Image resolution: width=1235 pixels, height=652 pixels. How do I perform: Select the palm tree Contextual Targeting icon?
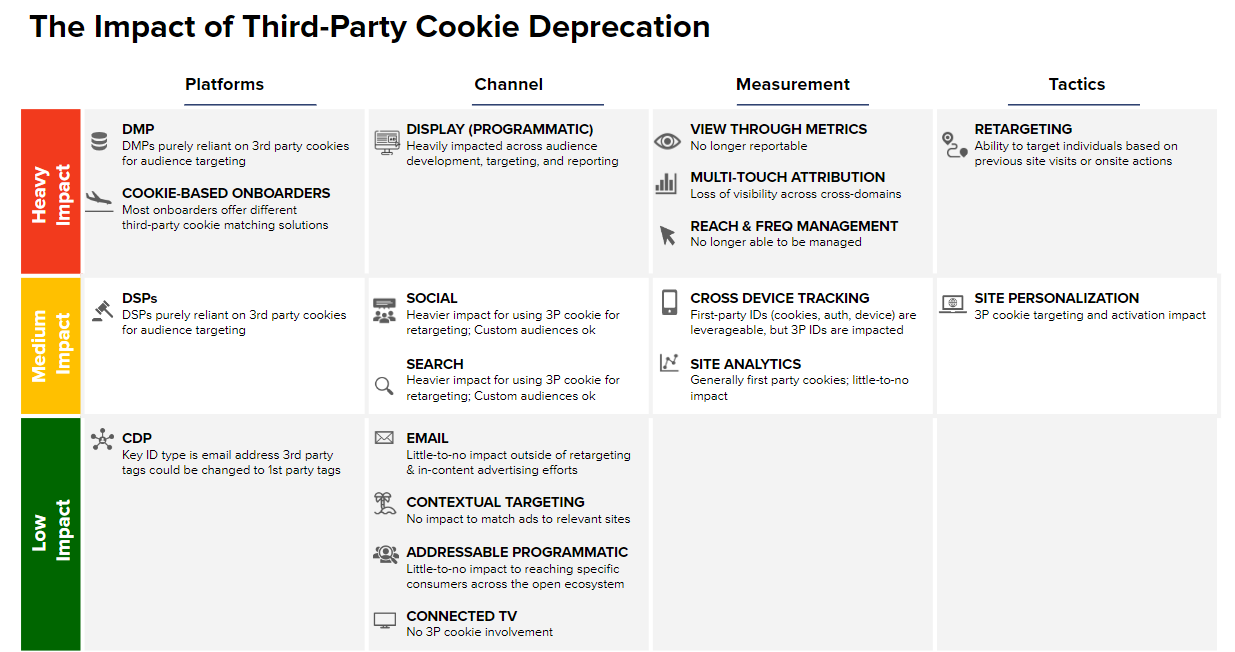385,503
